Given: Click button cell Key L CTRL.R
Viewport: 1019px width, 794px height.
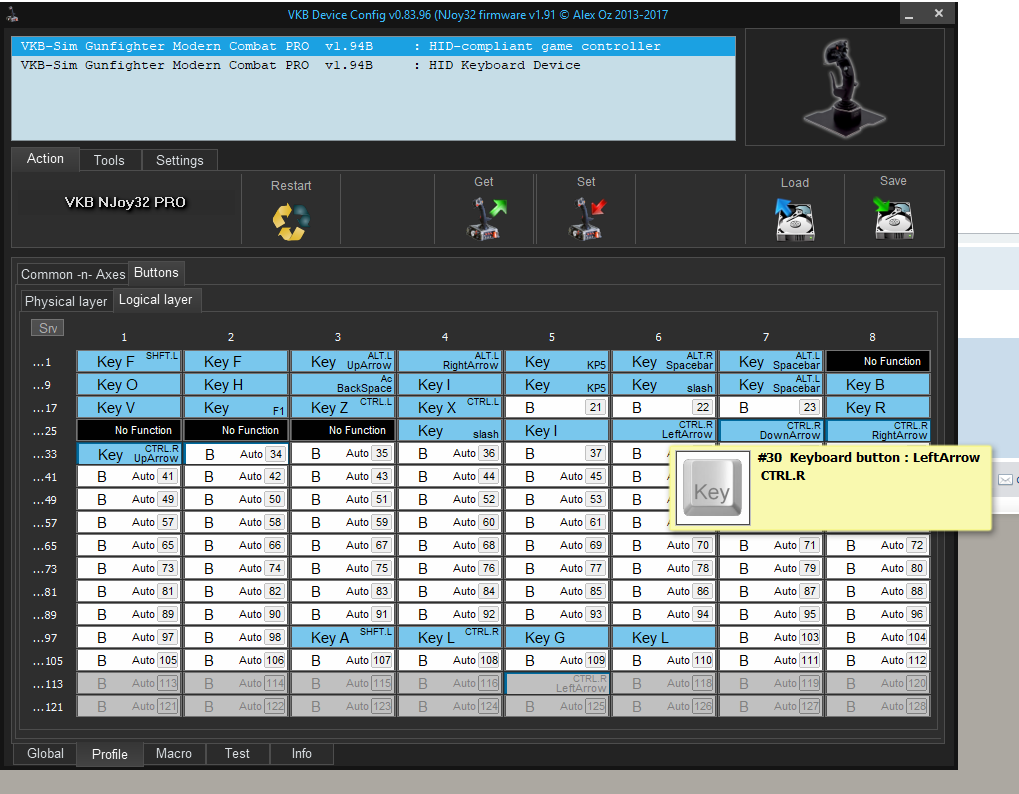Looking at the screenshot, I should click(450, 637).
